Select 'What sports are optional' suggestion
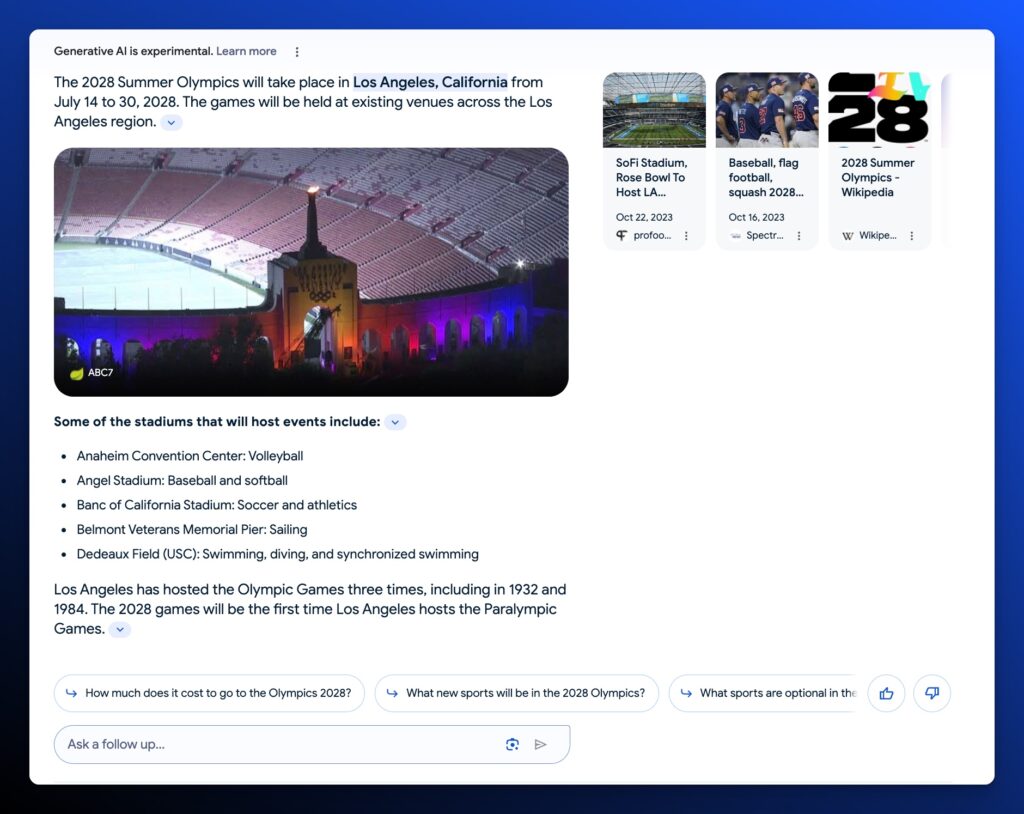 pos(765,693)
